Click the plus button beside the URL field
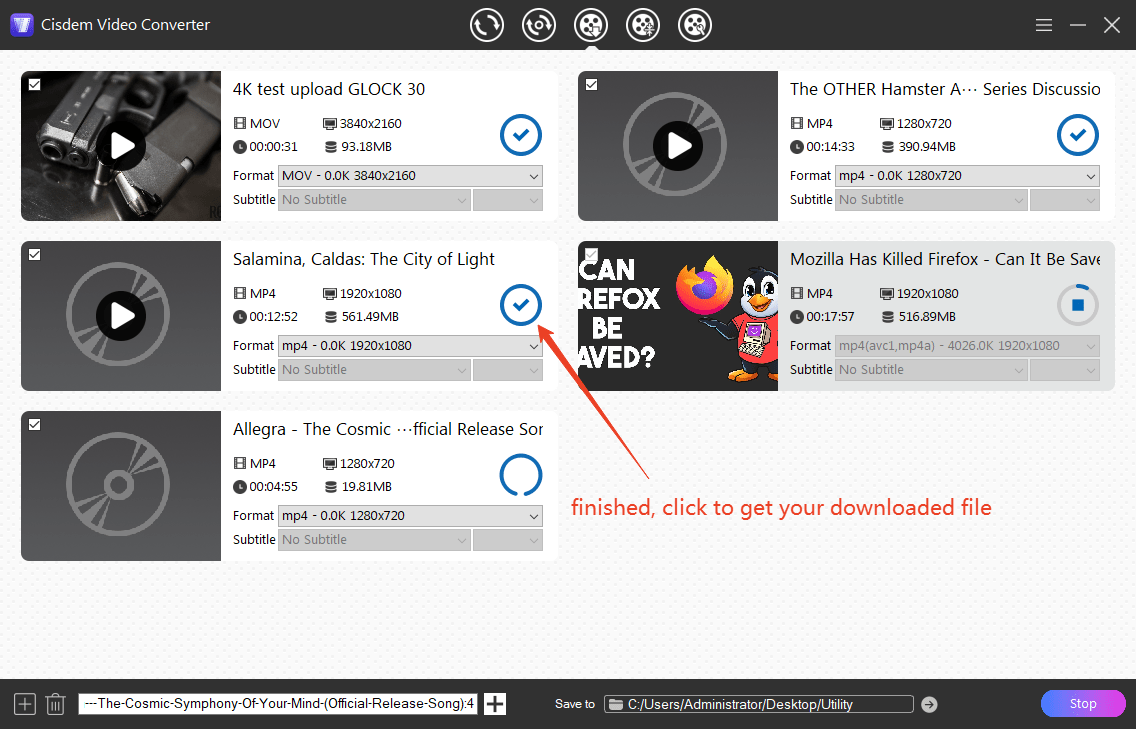1136x729 pixels. point(495,704)
